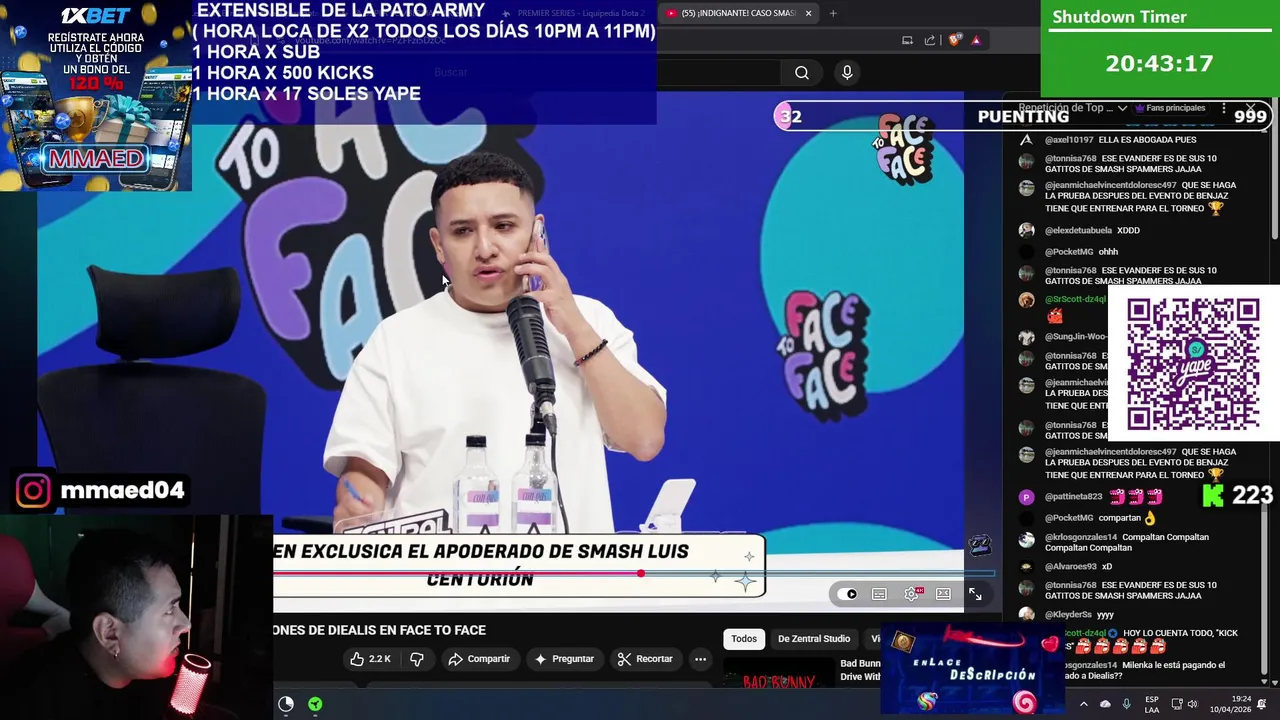This screenshot has width=1280, height=720.
Task: Click the Recortar clip button
Action: pyautogui.click(x=645, y=659)
